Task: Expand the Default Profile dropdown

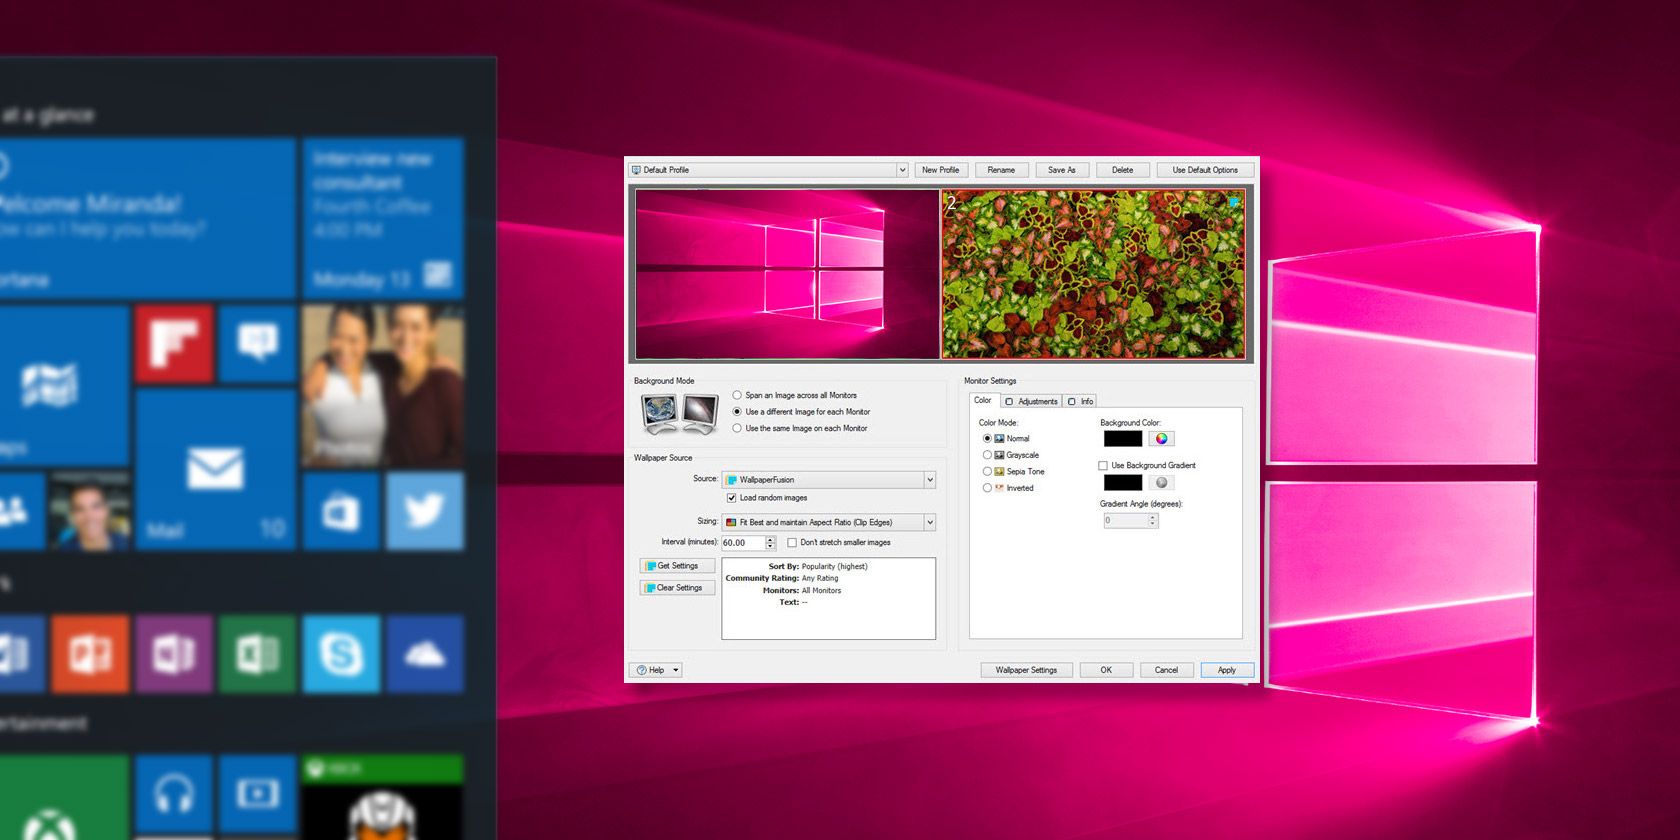Action: click(x=901, y=170)
